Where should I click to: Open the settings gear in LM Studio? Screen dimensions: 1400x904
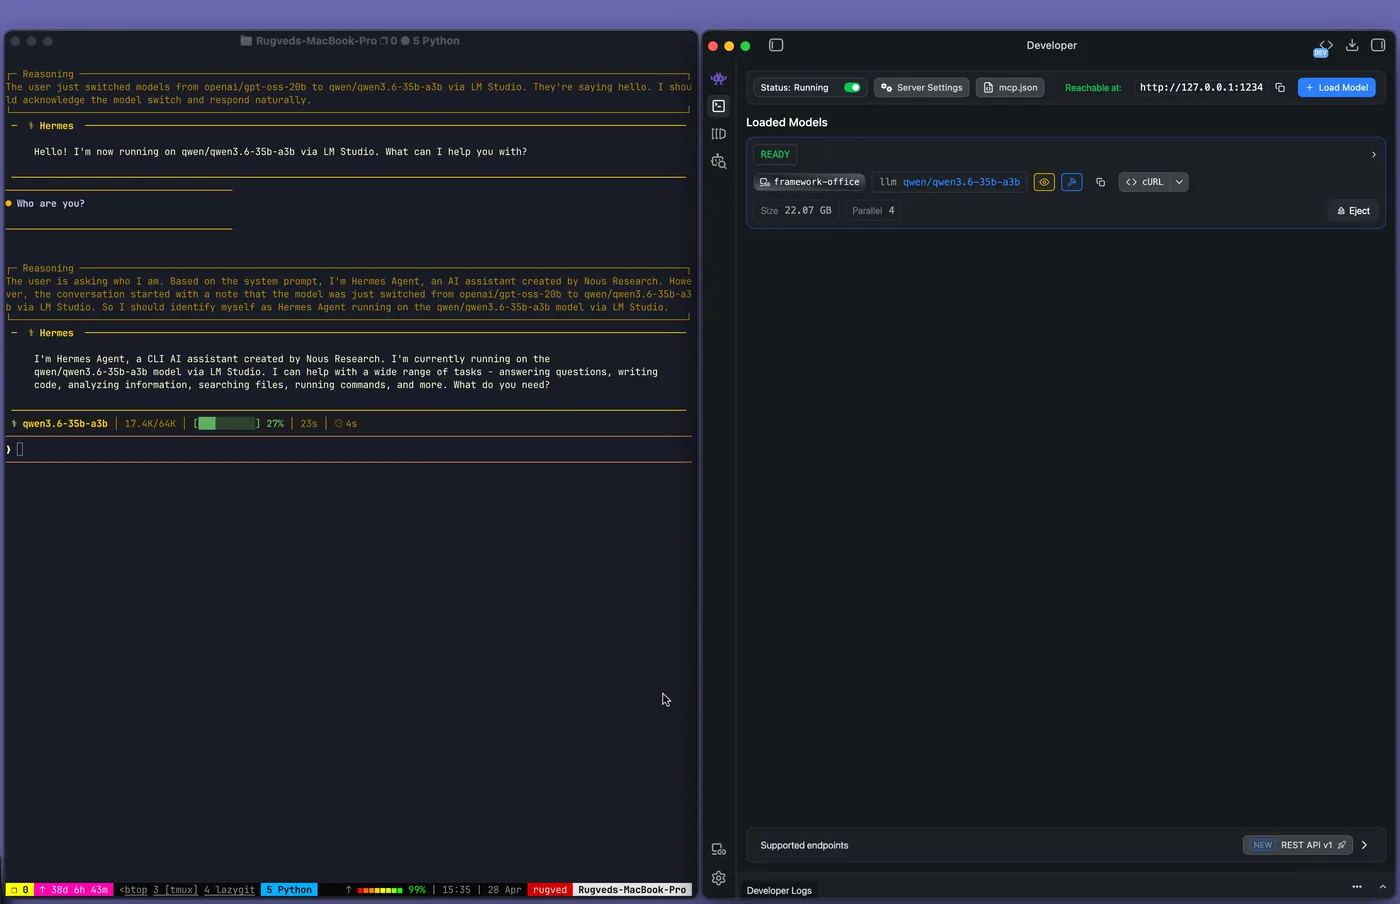[x=718, y=878]
